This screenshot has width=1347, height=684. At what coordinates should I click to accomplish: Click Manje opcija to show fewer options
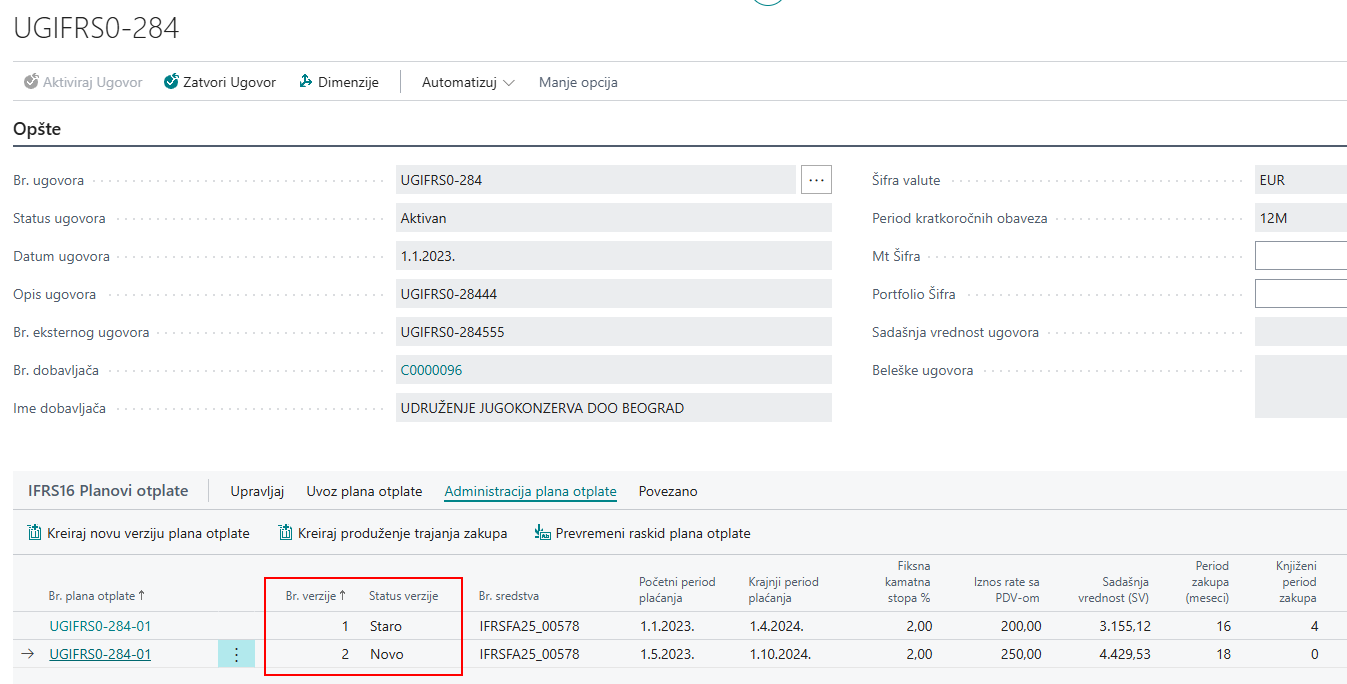pos(578,82)
